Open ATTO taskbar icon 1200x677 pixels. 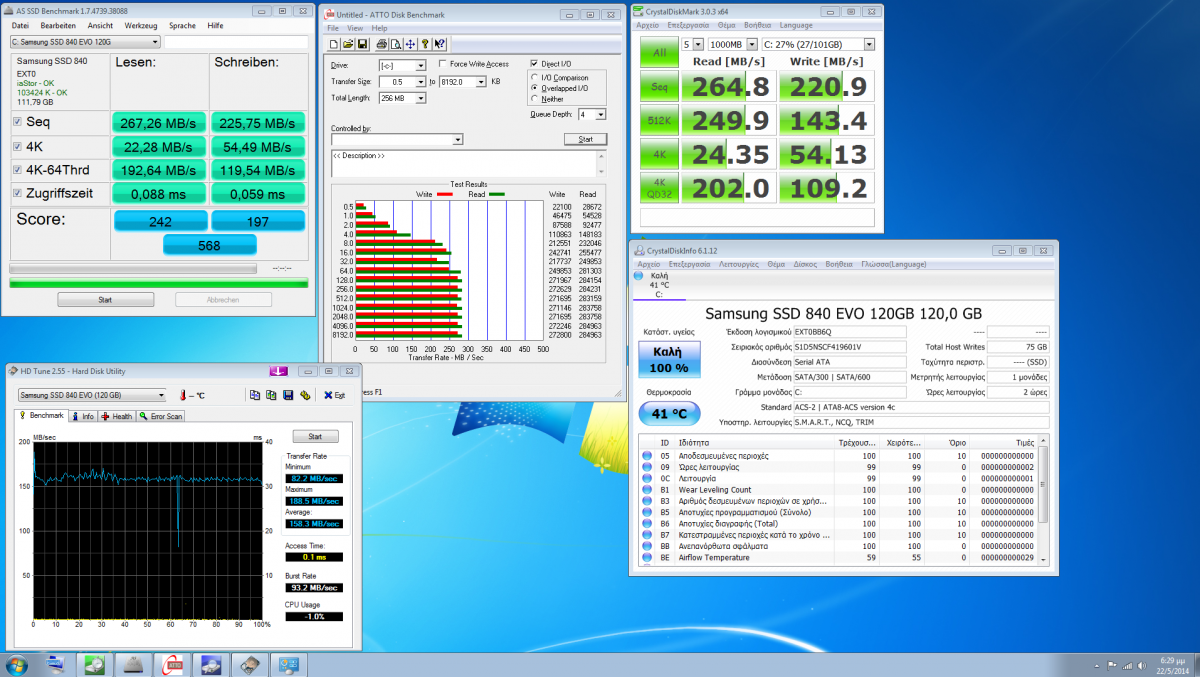(x=172, y=664)
